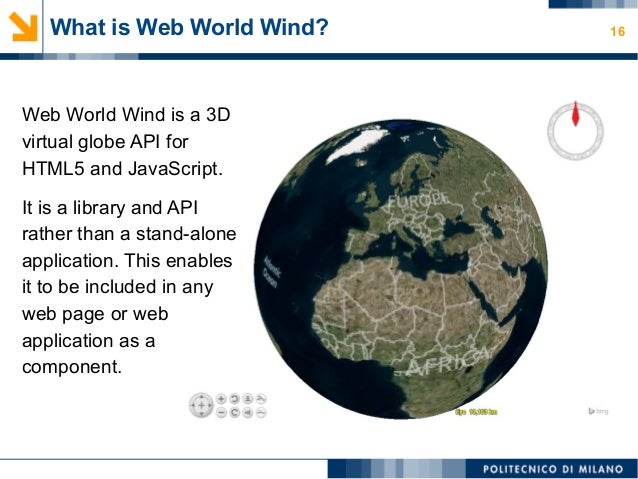Click the slide title 'What is Web World Wind?'
Viewport: 638px width, 479px height.
pyautogui.click(x=189, y=27)
